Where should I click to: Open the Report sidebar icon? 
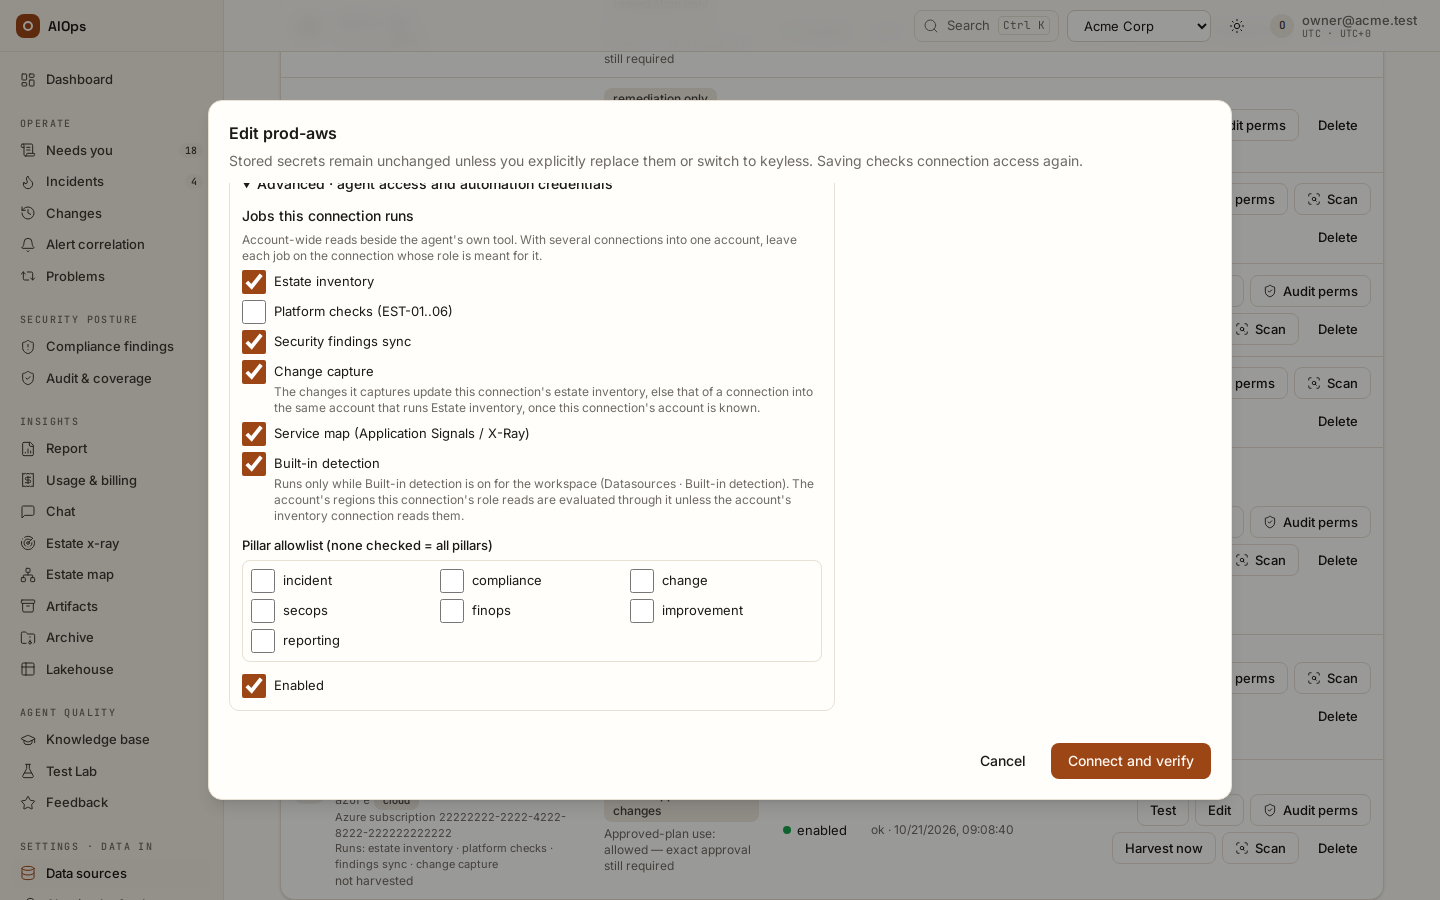tap(28, 449)
